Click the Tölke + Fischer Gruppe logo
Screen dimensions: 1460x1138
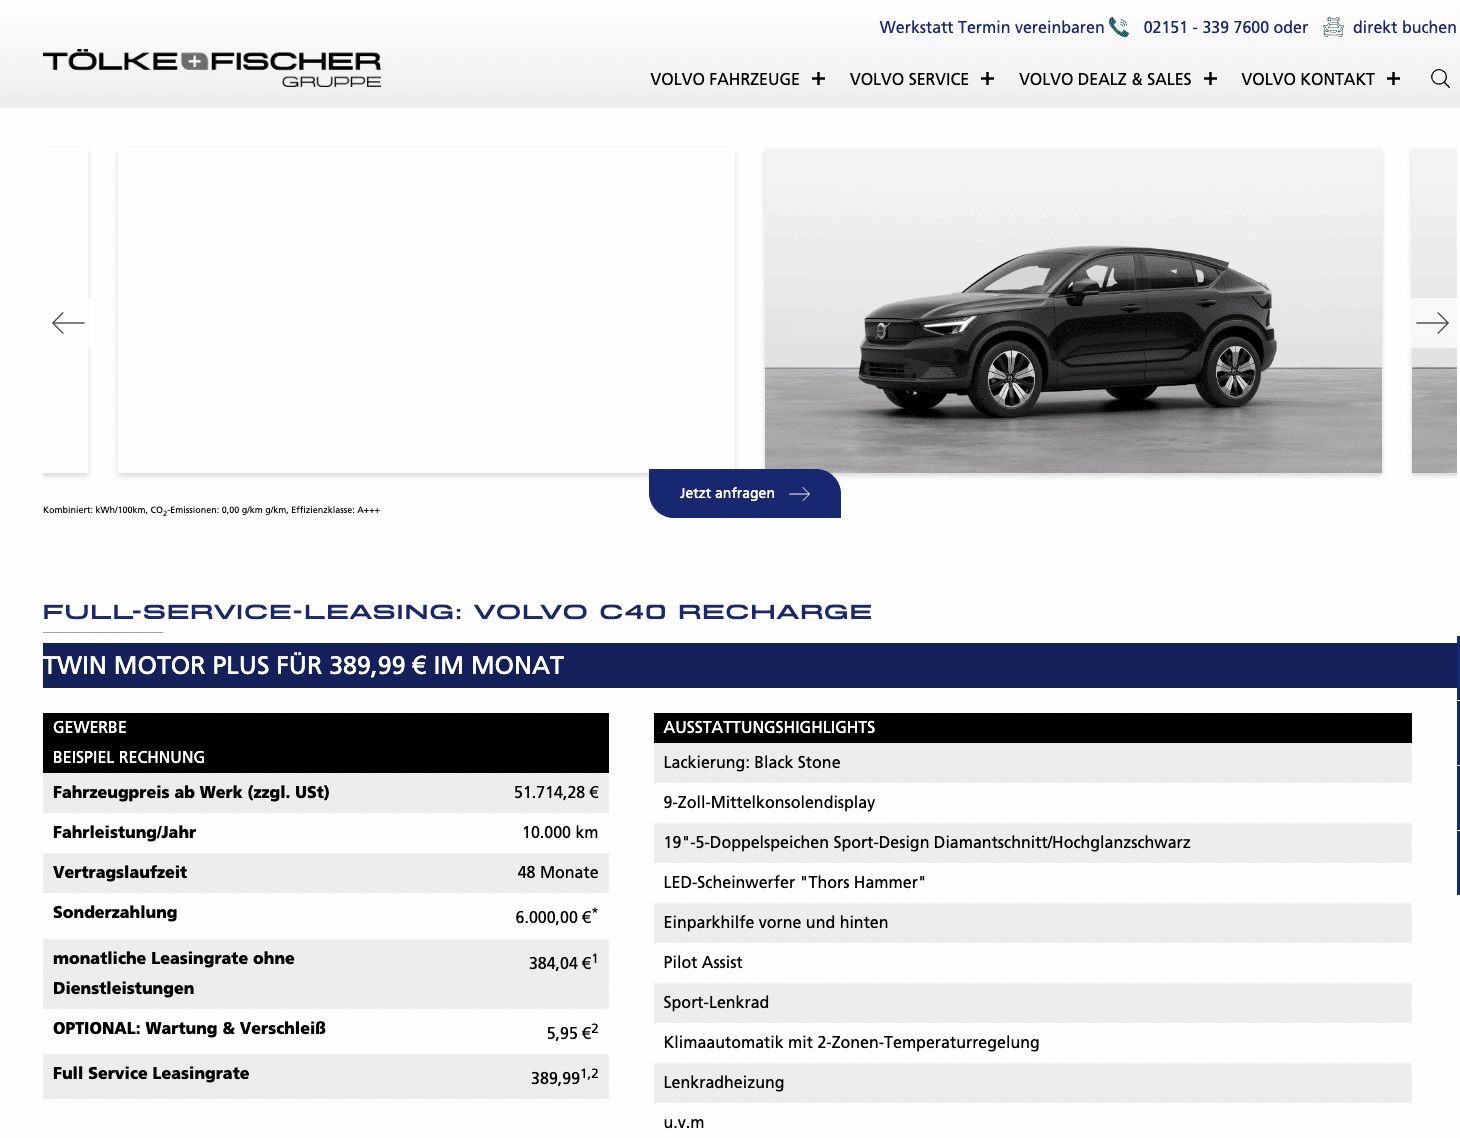coord(212,69)
